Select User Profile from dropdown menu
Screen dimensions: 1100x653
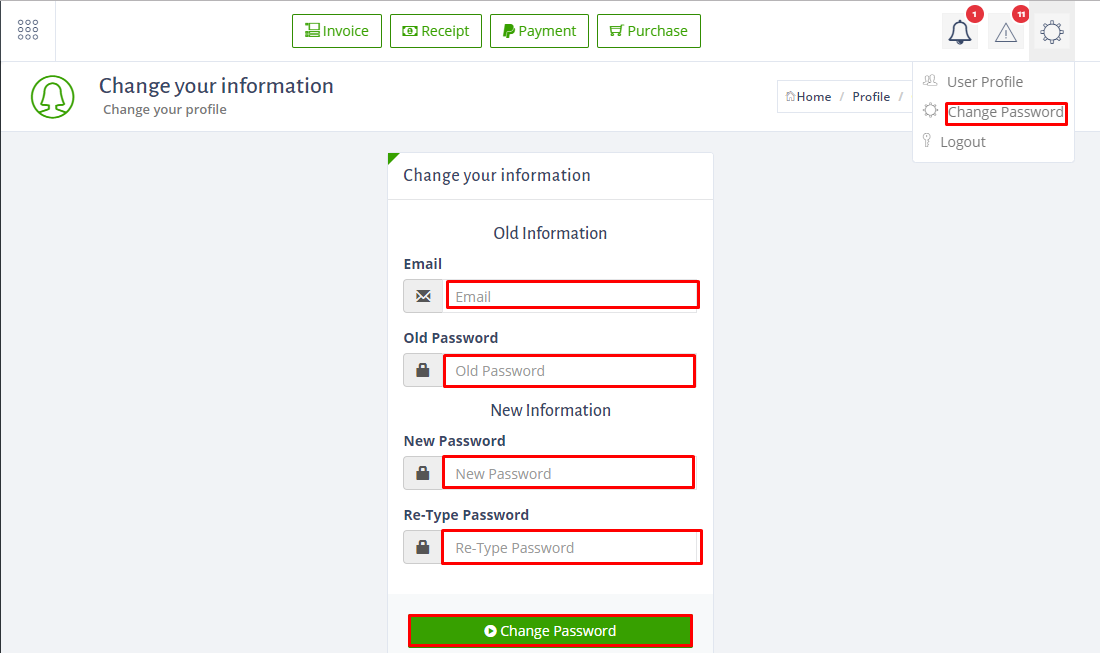[x=984, y=82]
